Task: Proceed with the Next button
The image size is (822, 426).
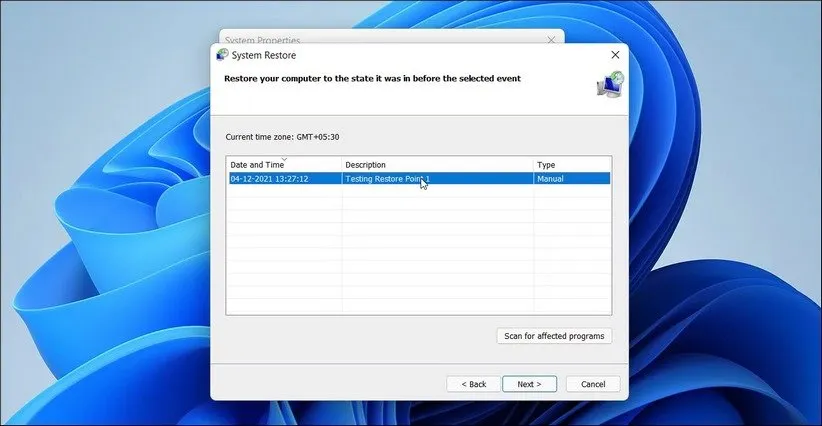Action: tap(529, 384)
